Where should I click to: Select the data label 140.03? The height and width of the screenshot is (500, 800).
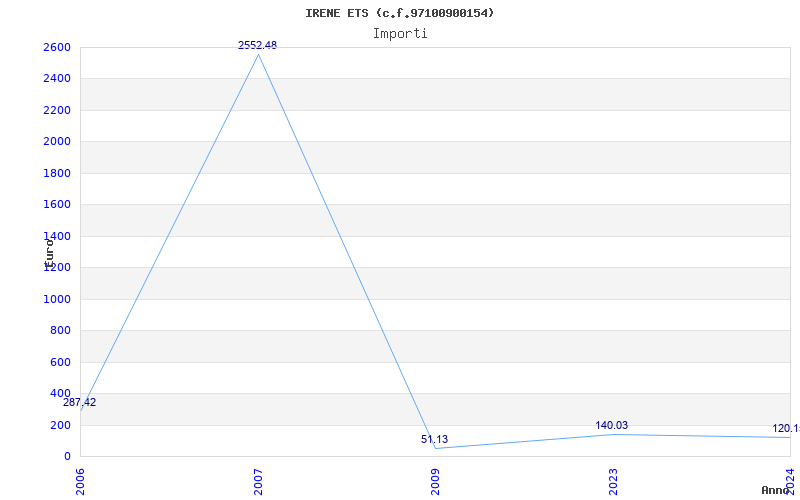pos(612,426)
